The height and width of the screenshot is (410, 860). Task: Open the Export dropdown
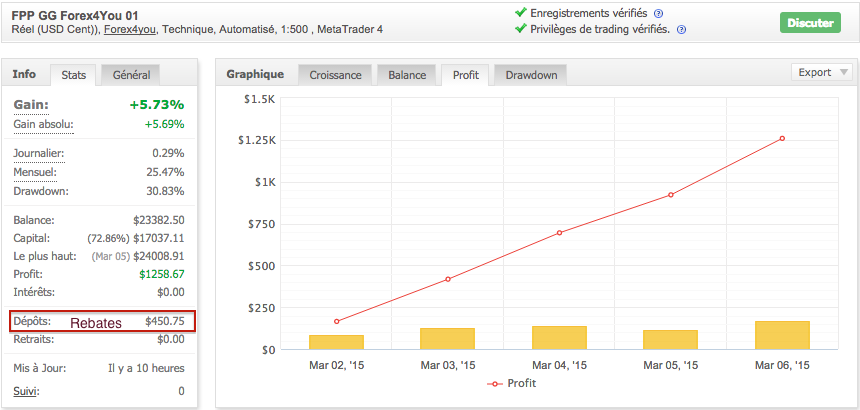(821, 72)
